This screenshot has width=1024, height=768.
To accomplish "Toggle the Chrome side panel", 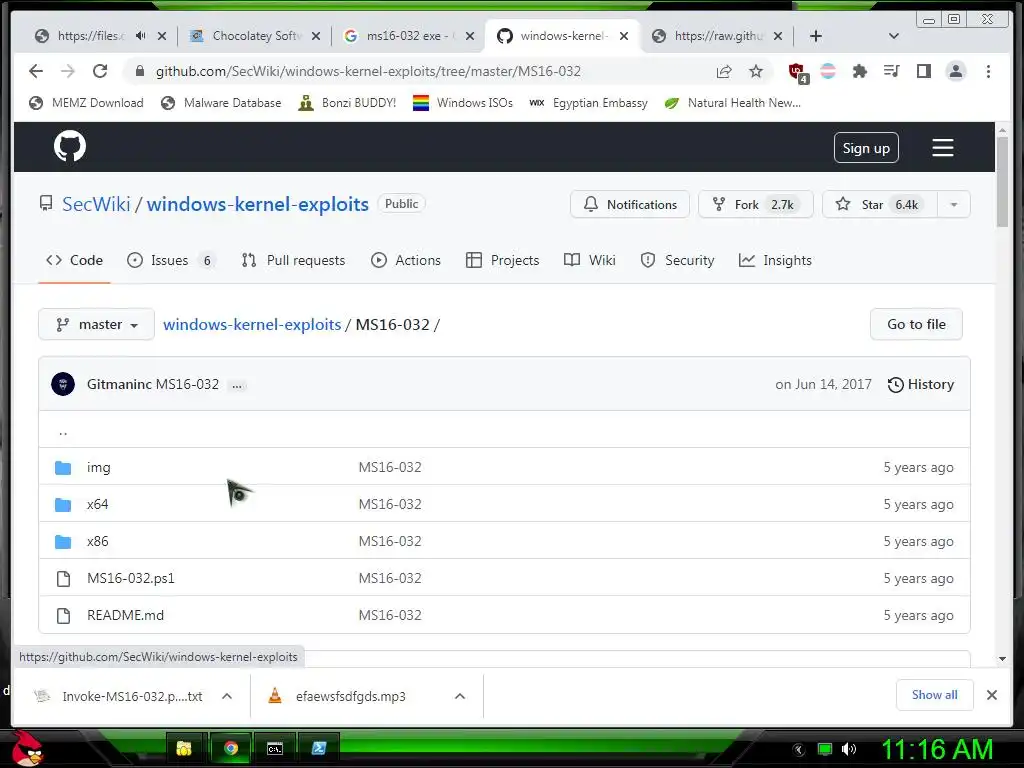I will point(923,71).
